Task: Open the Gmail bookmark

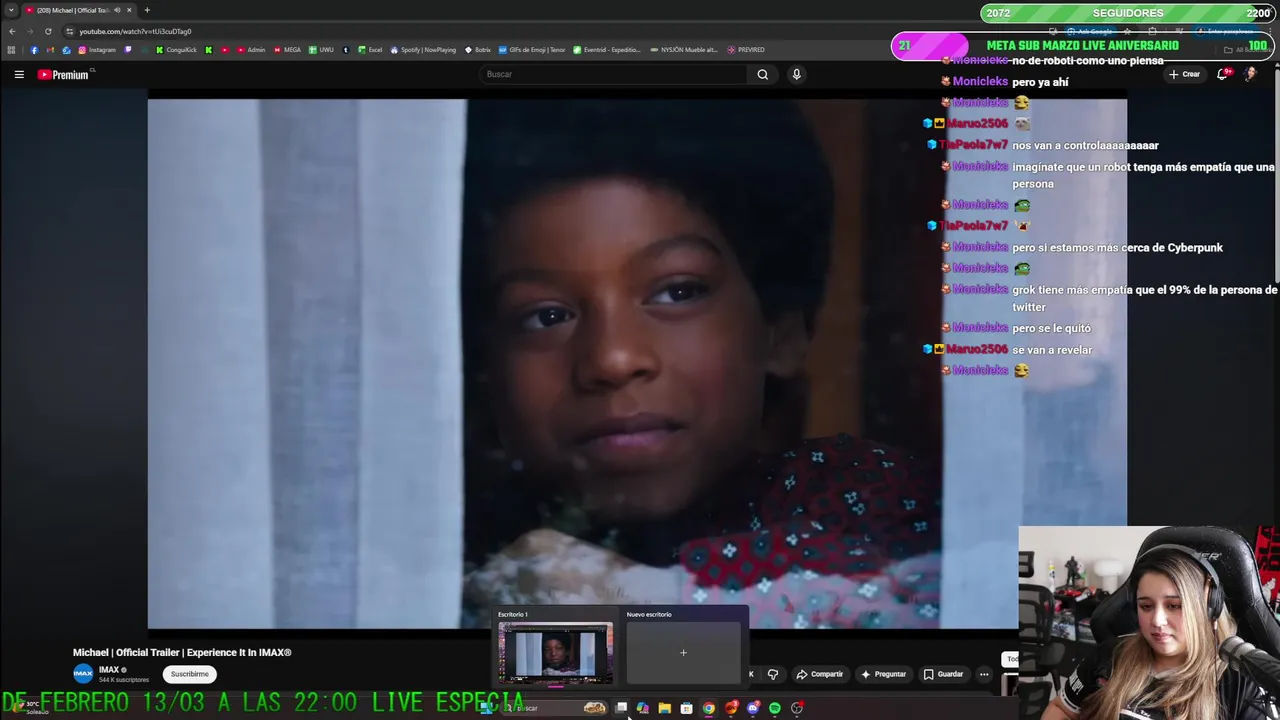Action: (x=50, y=50)
